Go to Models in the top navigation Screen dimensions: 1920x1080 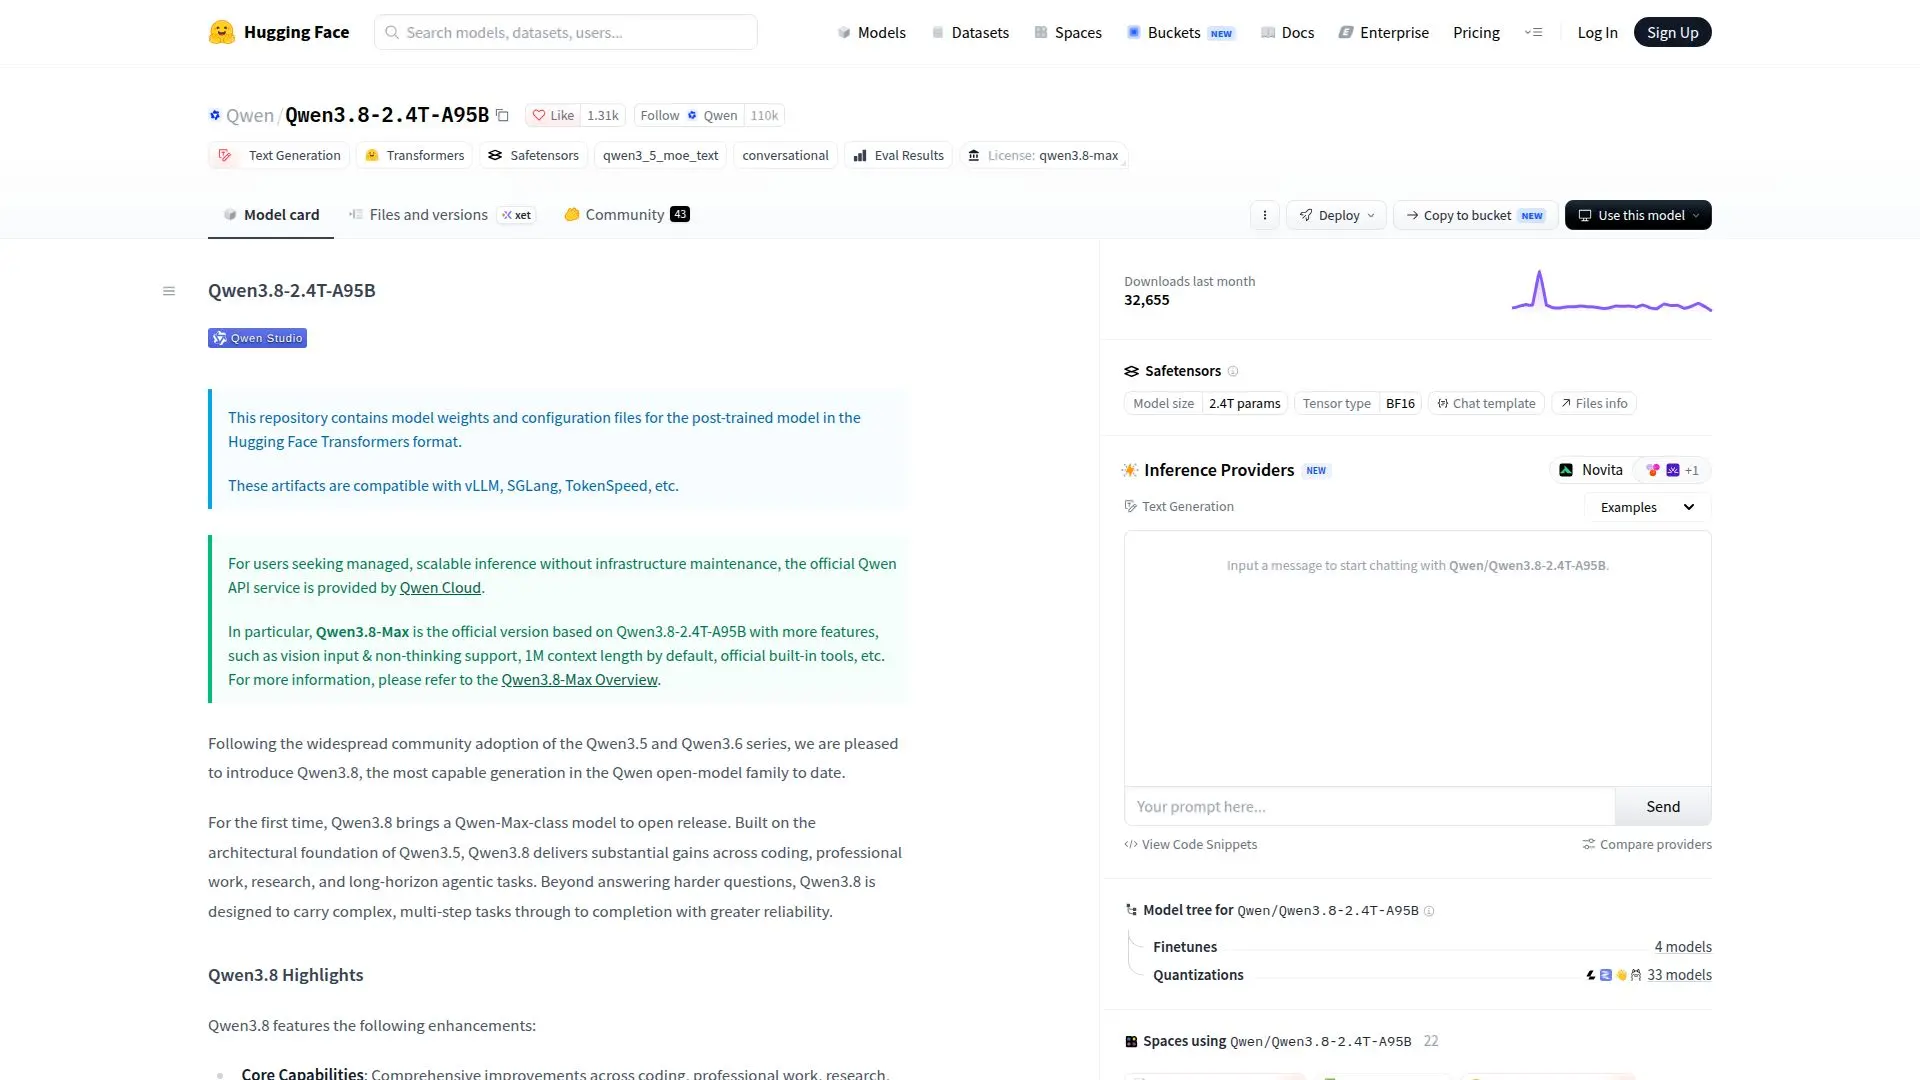coord(871,32)
